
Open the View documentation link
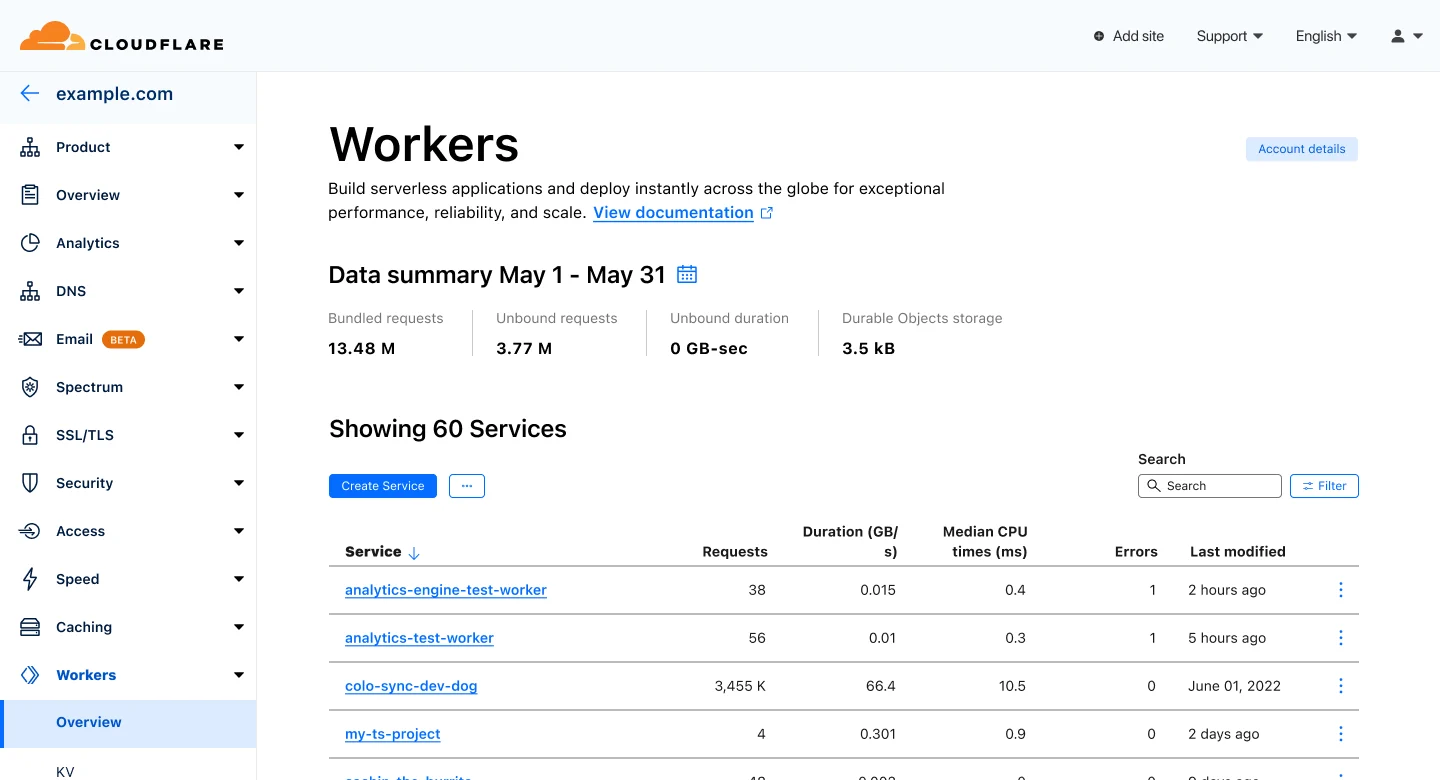coord(673,213)
